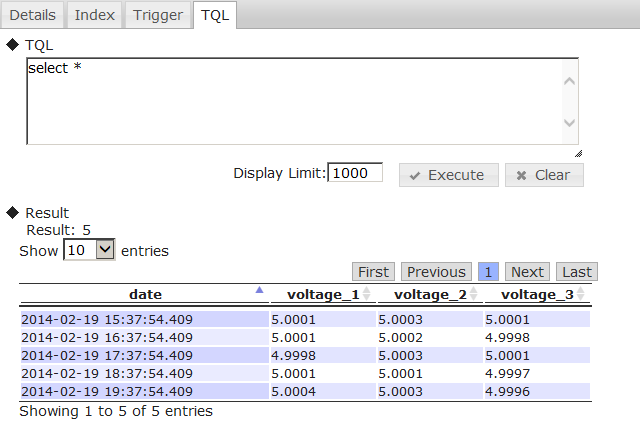640x440 pixels.
Task: Open the Index tab
Action: pyautogui.click(x=95, y=15)
